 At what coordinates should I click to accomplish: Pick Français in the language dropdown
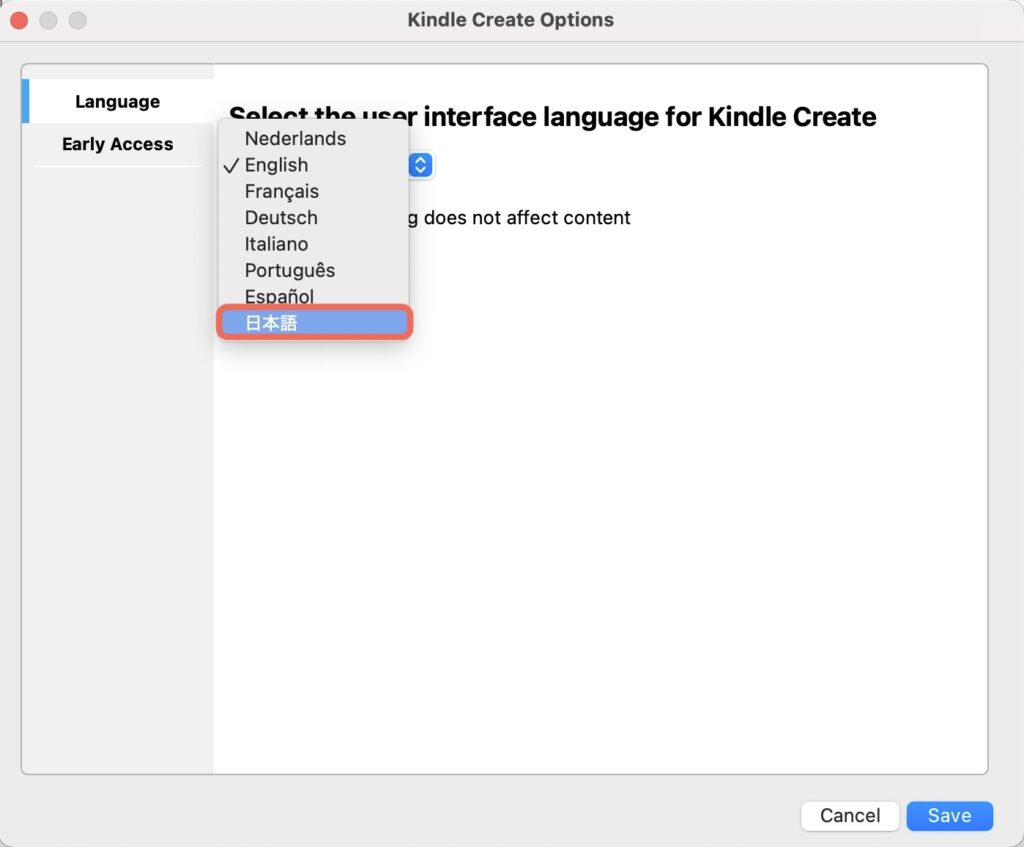tap(281, 191)
